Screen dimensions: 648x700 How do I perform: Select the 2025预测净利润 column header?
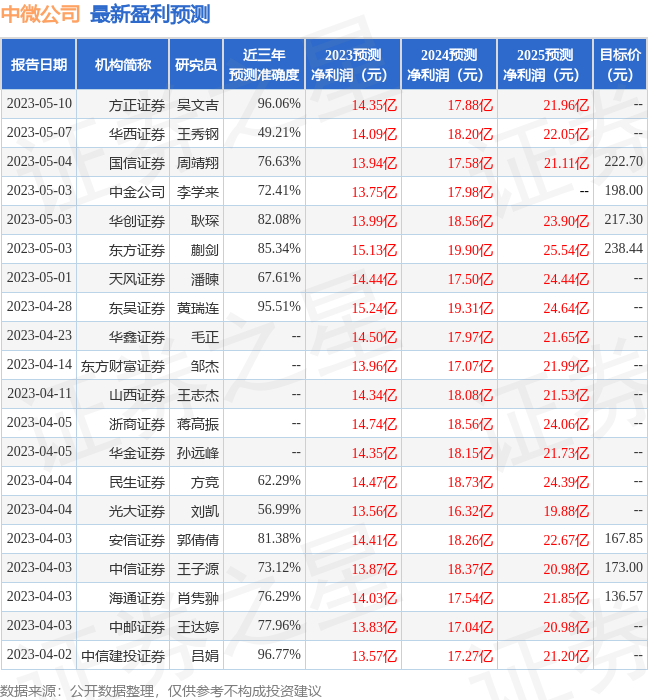(x=545, y=64)
